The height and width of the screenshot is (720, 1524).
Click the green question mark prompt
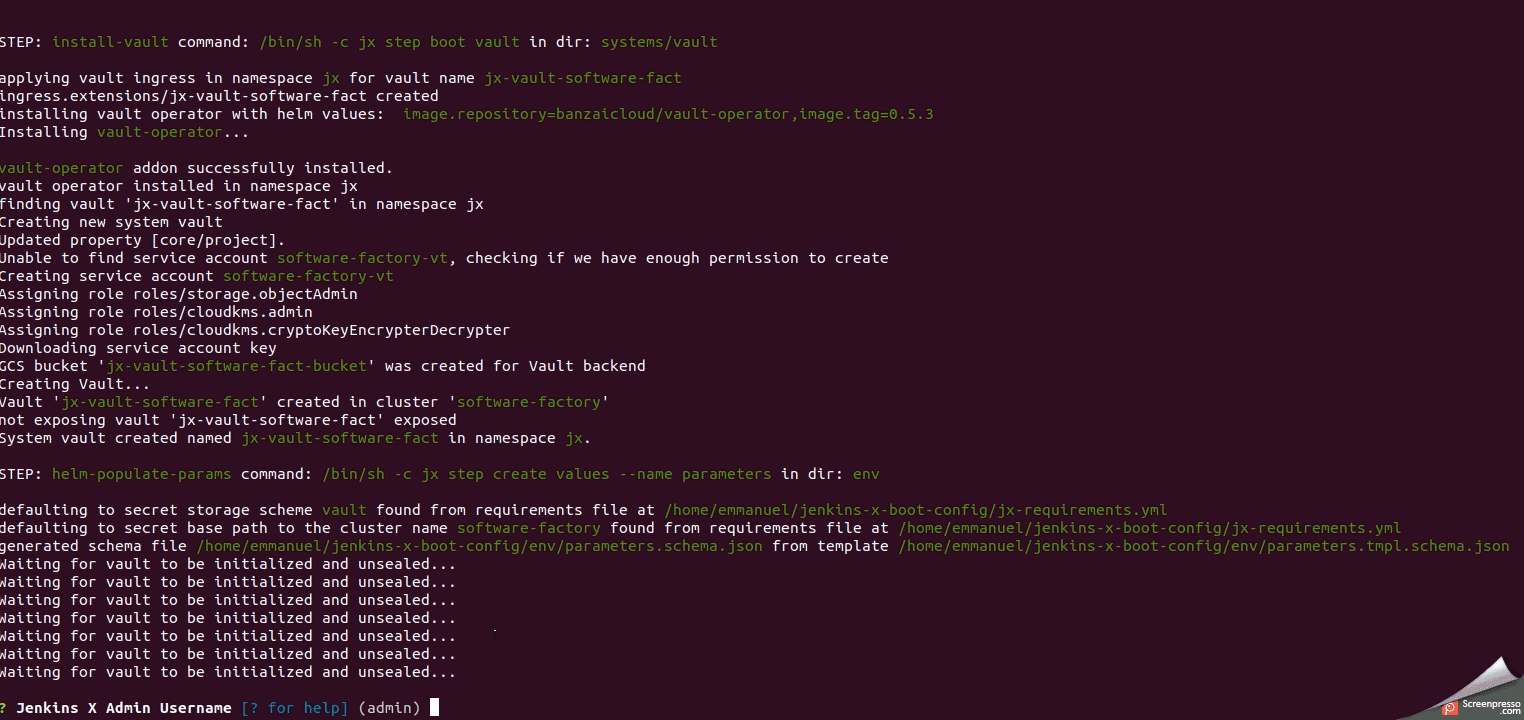(4, 708)
